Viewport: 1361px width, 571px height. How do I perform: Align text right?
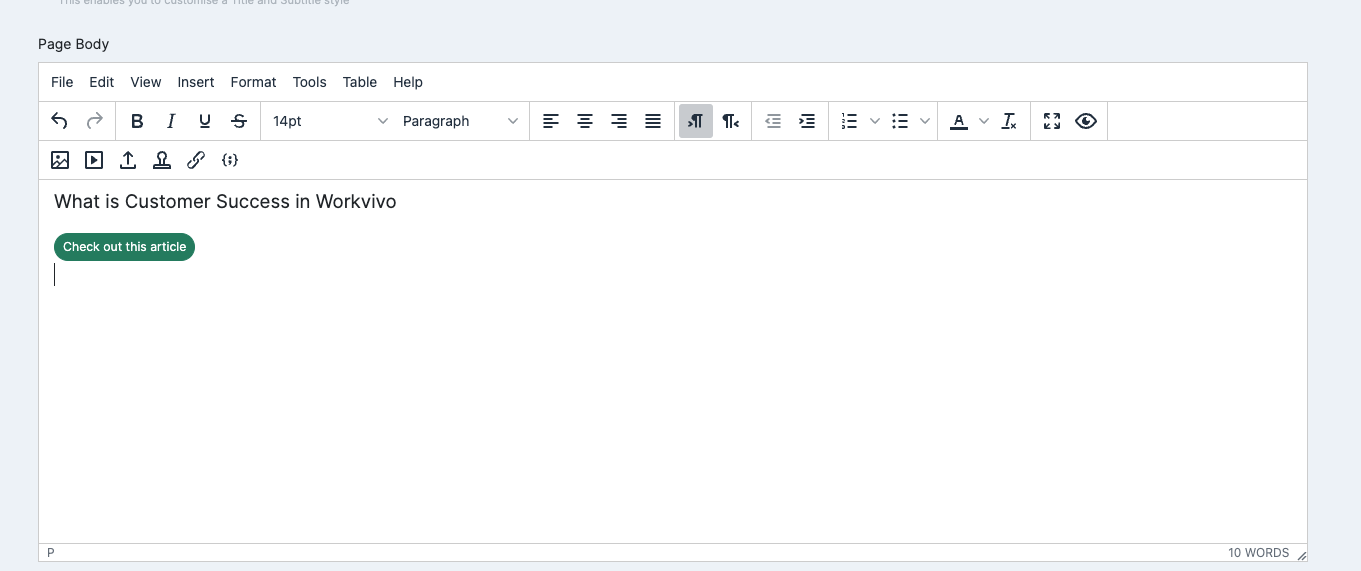coord(619,121)
